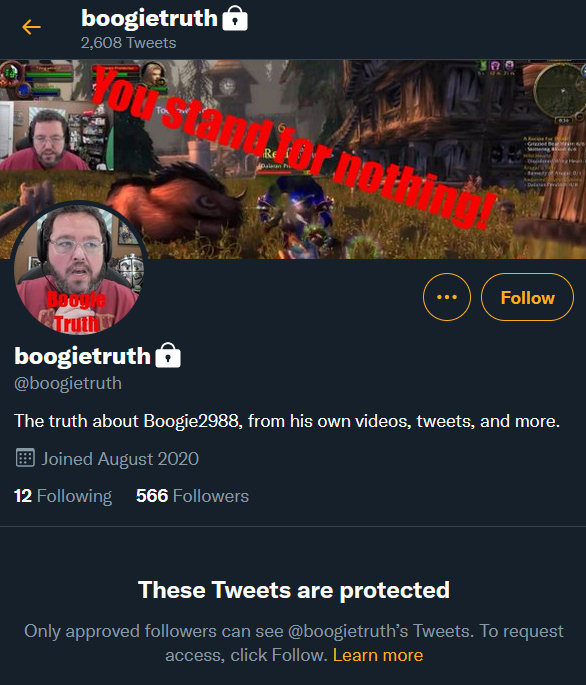Viewport: 586px width, 685px height.
Task: View the 566 Followers list
Action: [x=192, y=496]
